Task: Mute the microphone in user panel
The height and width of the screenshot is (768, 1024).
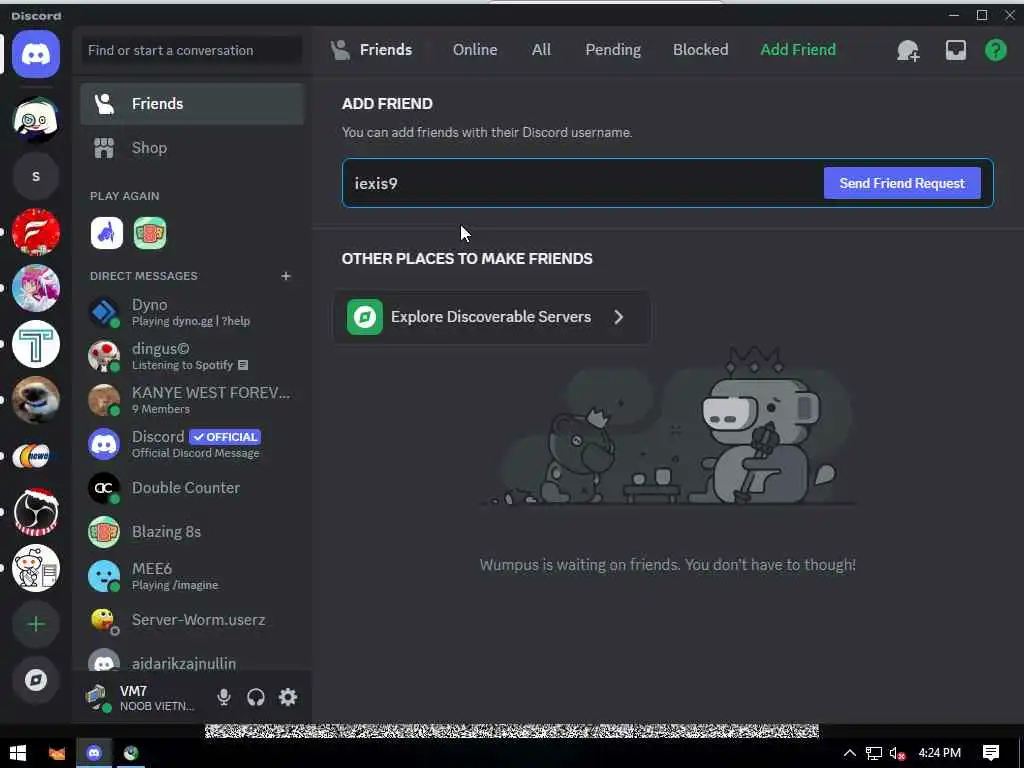Action: [x=224, y=697]
